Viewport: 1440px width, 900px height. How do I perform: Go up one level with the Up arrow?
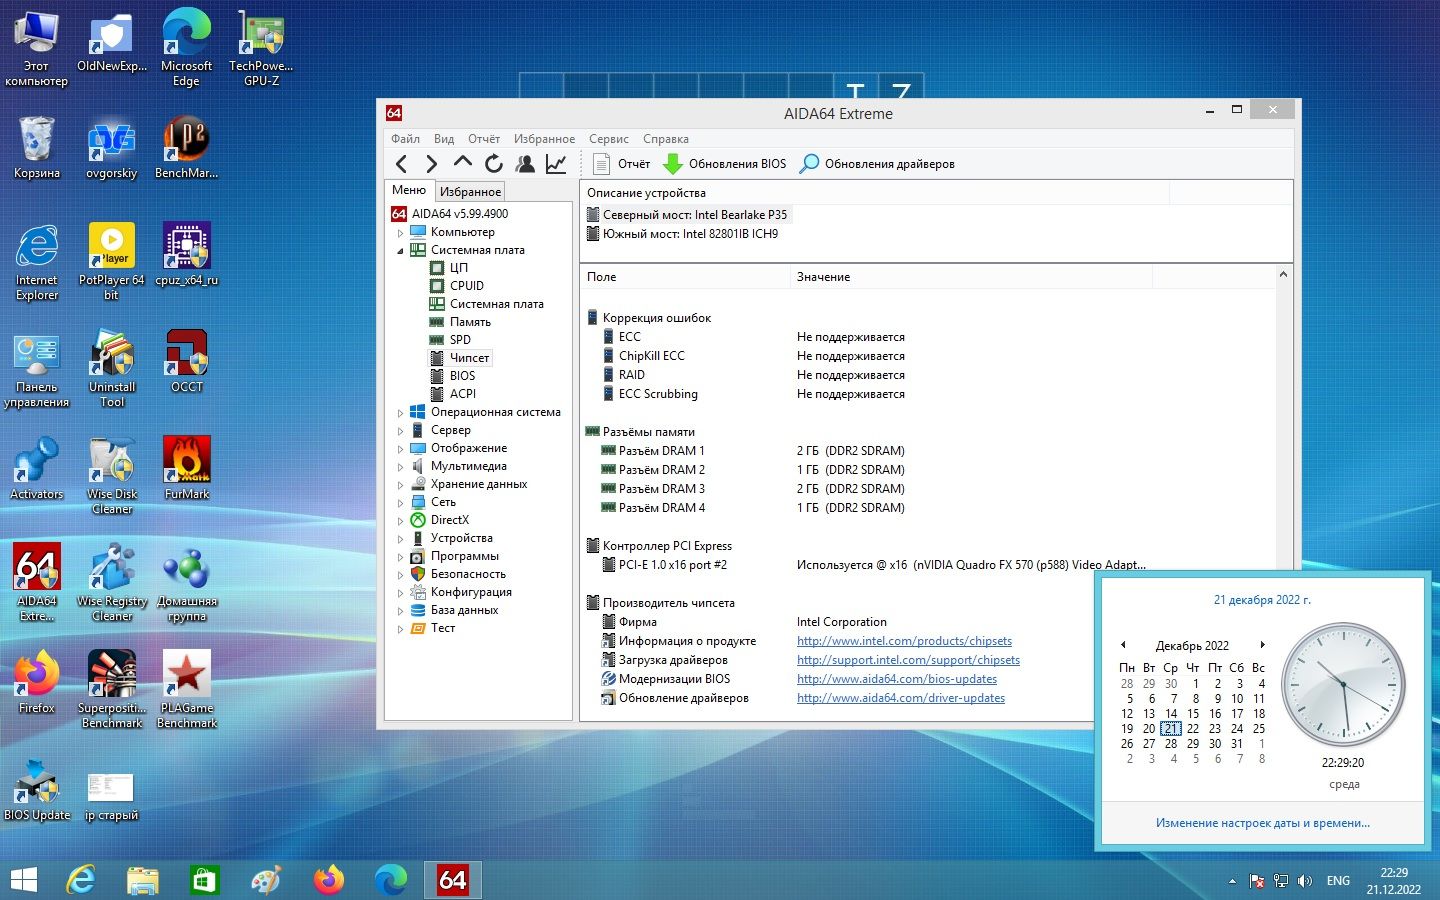(462, 162)
